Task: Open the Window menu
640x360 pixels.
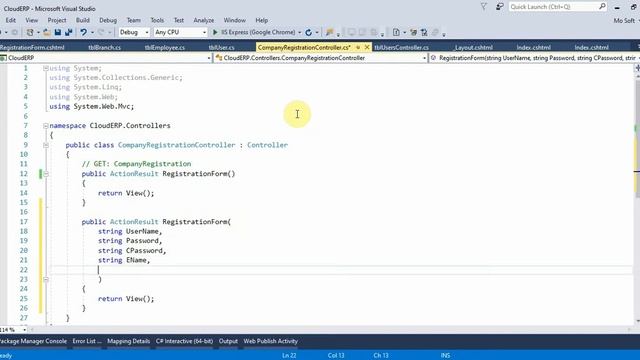Action: (x=235, y=20)
